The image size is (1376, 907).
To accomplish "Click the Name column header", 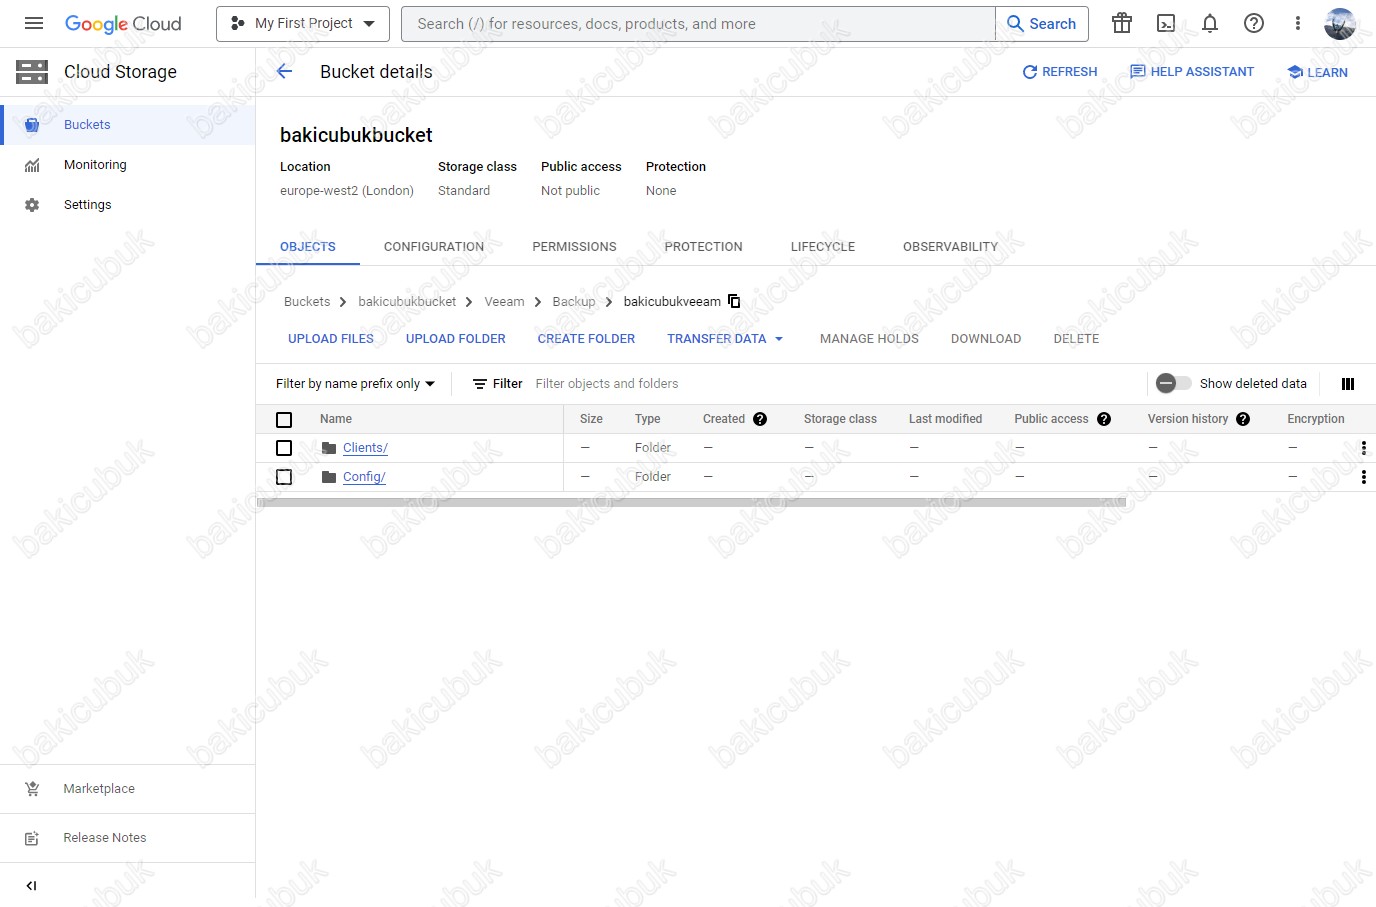I will point(336,419).
